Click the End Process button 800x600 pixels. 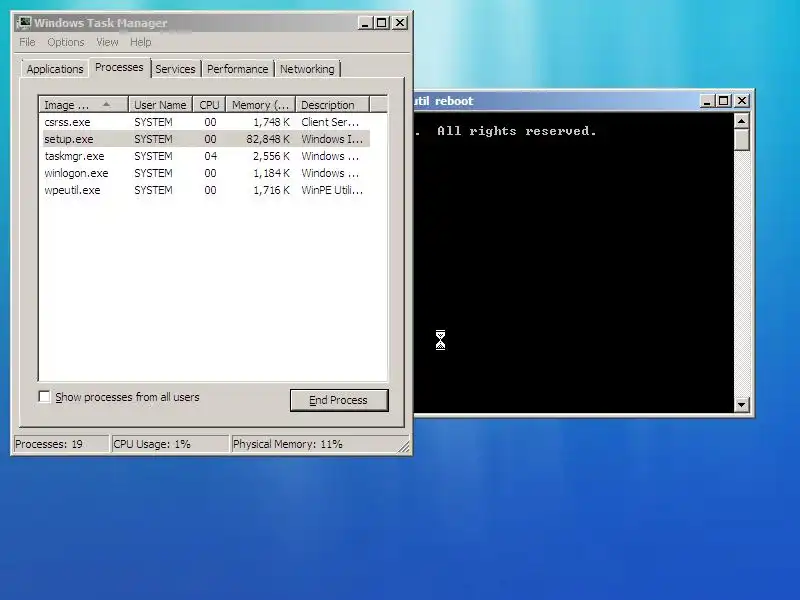coord(339,400)
